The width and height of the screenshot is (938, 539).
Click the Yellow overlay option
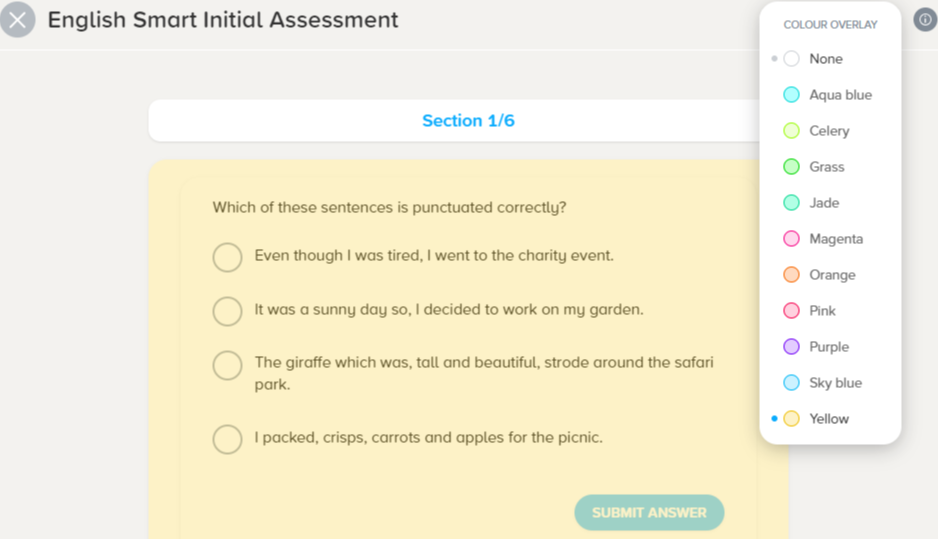[791, 419]
